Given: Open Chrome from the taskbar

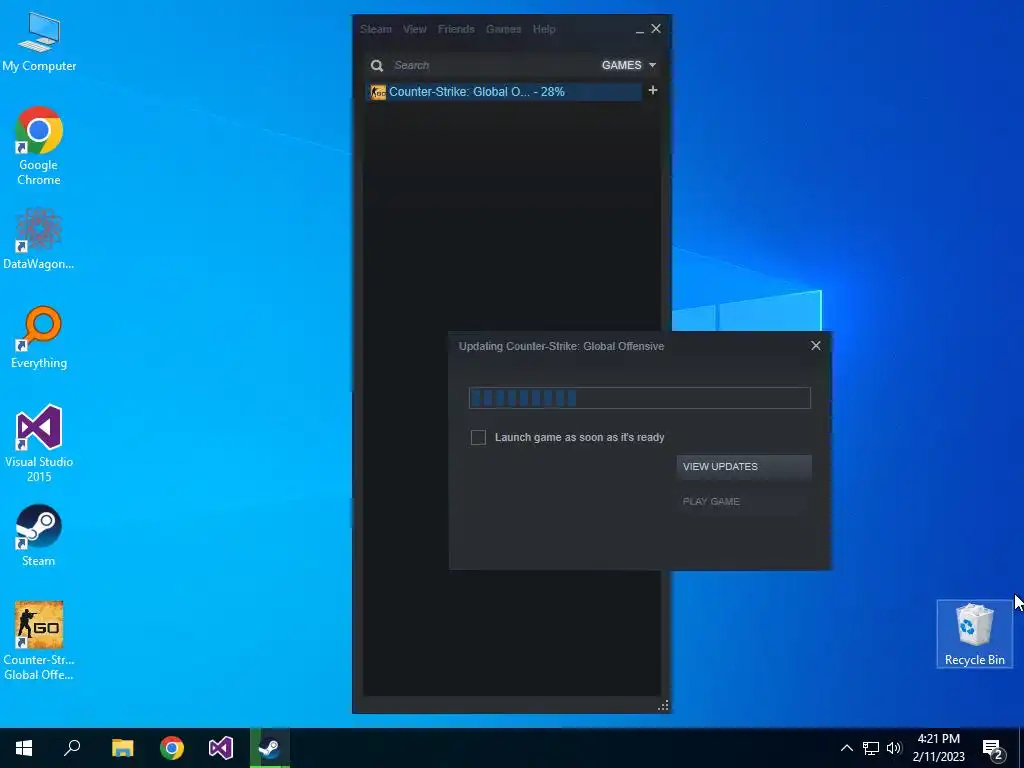Looking at the screenshot, I should coord(172,748).
